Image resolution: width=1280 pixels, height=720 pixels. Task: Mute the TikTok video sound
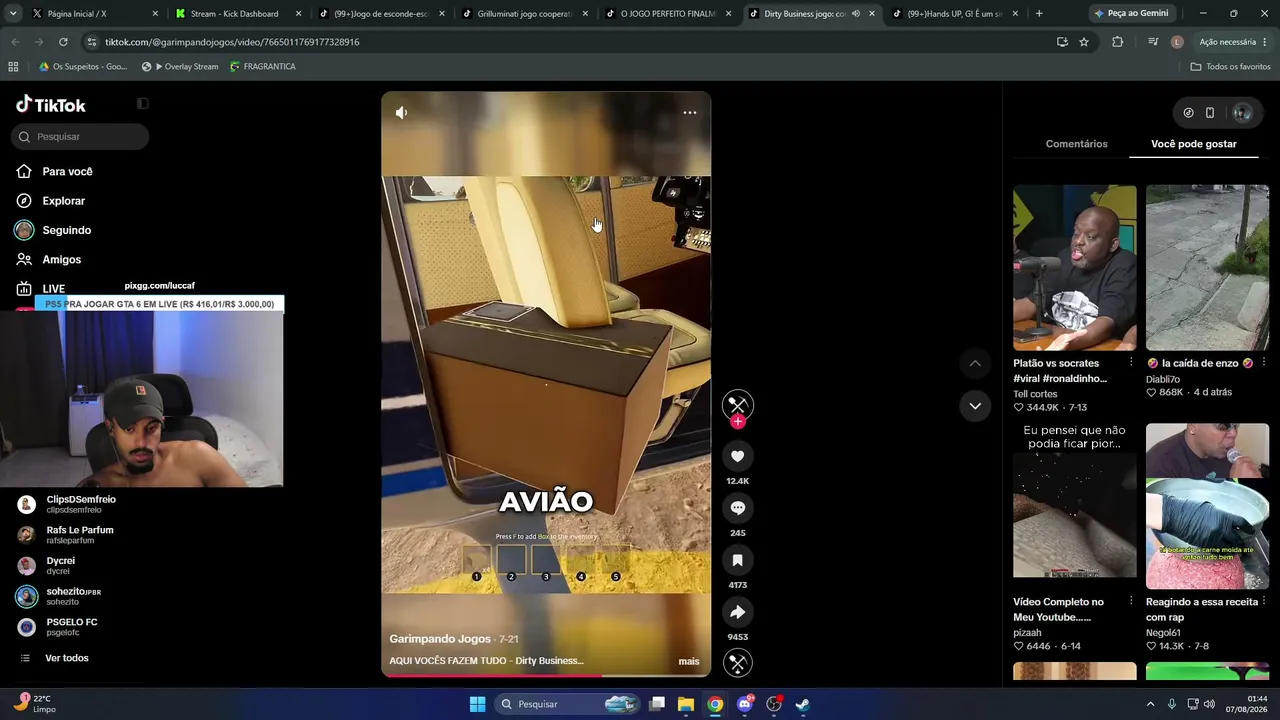401,113
